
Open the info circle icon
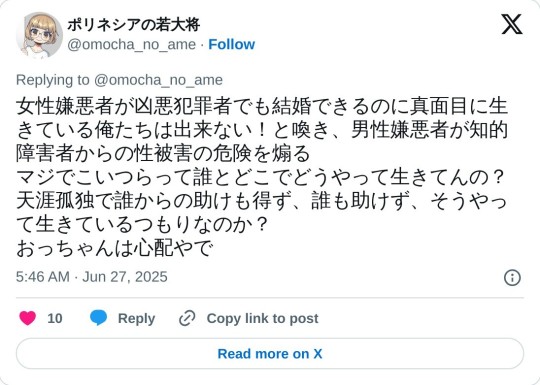[512, 278]
